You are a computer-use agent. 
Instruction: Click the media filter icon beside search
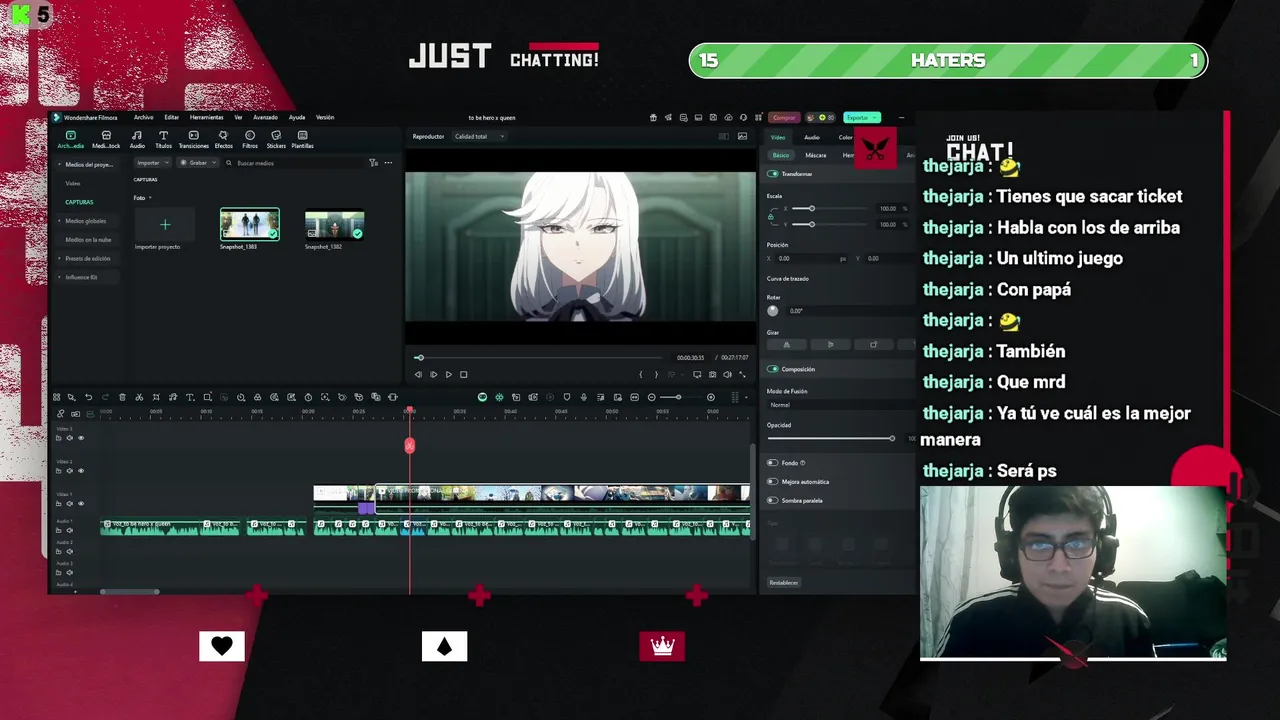[373, 162]
